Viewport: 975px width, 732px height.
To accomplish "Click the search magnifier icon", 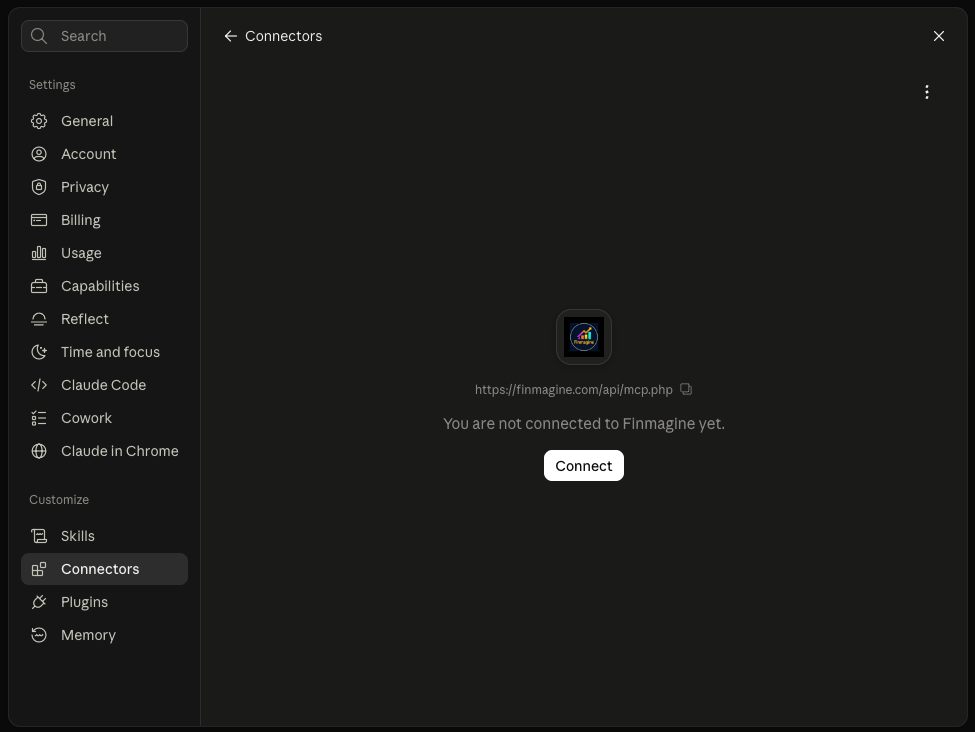I will tap(39, 36).
